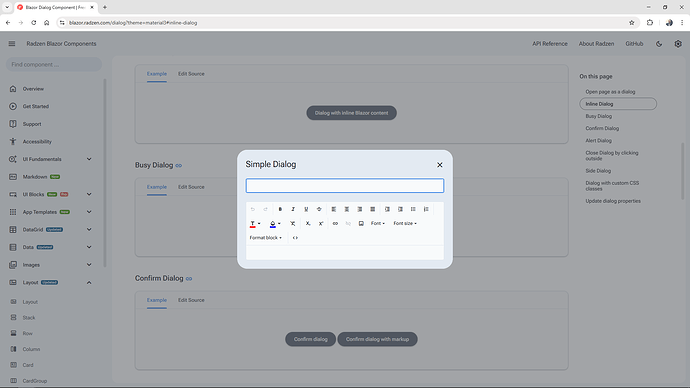Insert numbered list in editor
Screen dimensions: 690x388
[426, 209]
